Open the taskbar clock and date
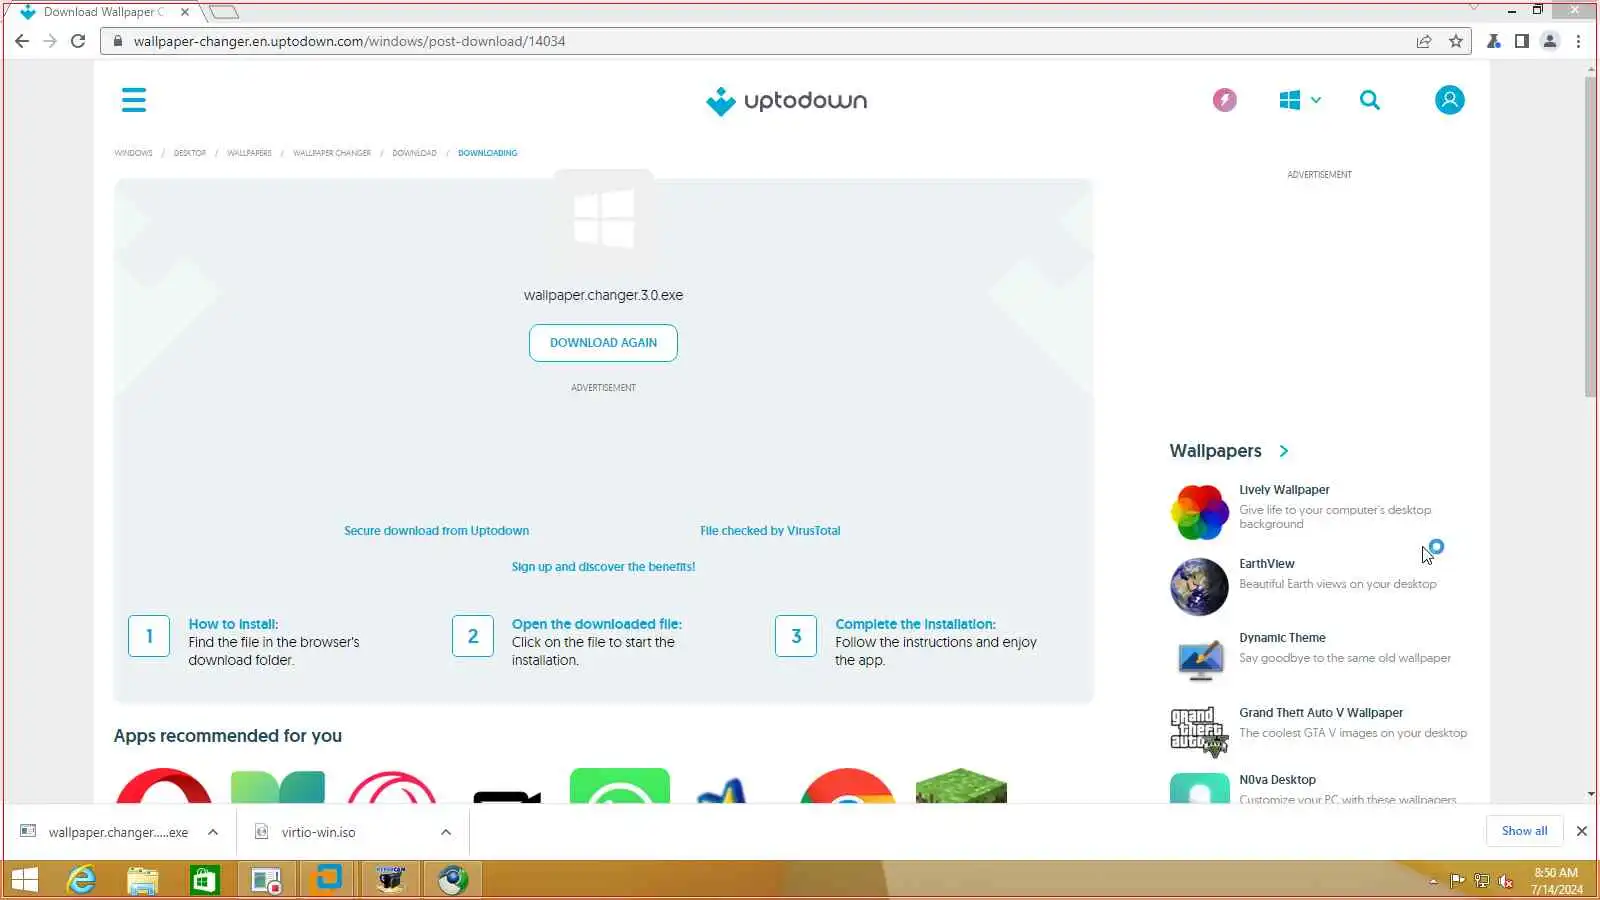1600x900 pixels. 1556,881
